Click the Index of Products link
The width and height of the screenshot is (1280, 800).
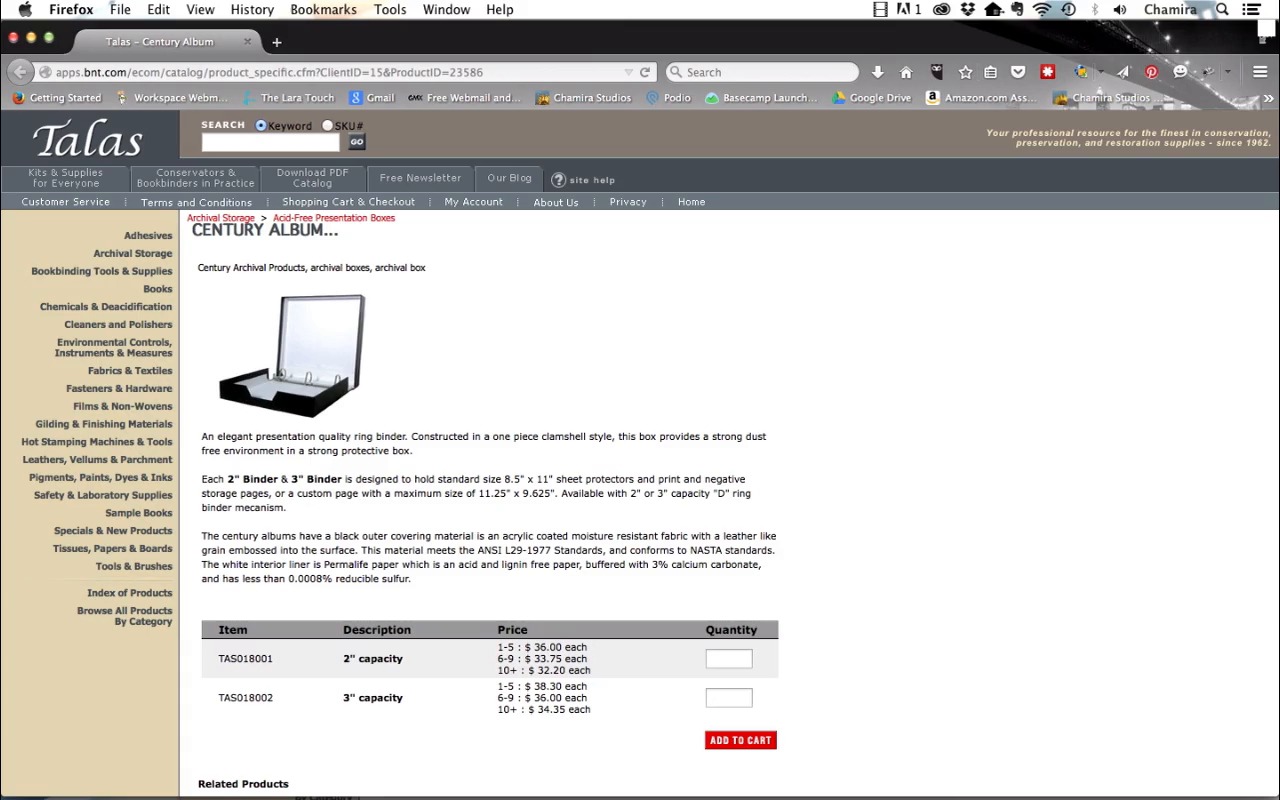(x=129, y=593)
